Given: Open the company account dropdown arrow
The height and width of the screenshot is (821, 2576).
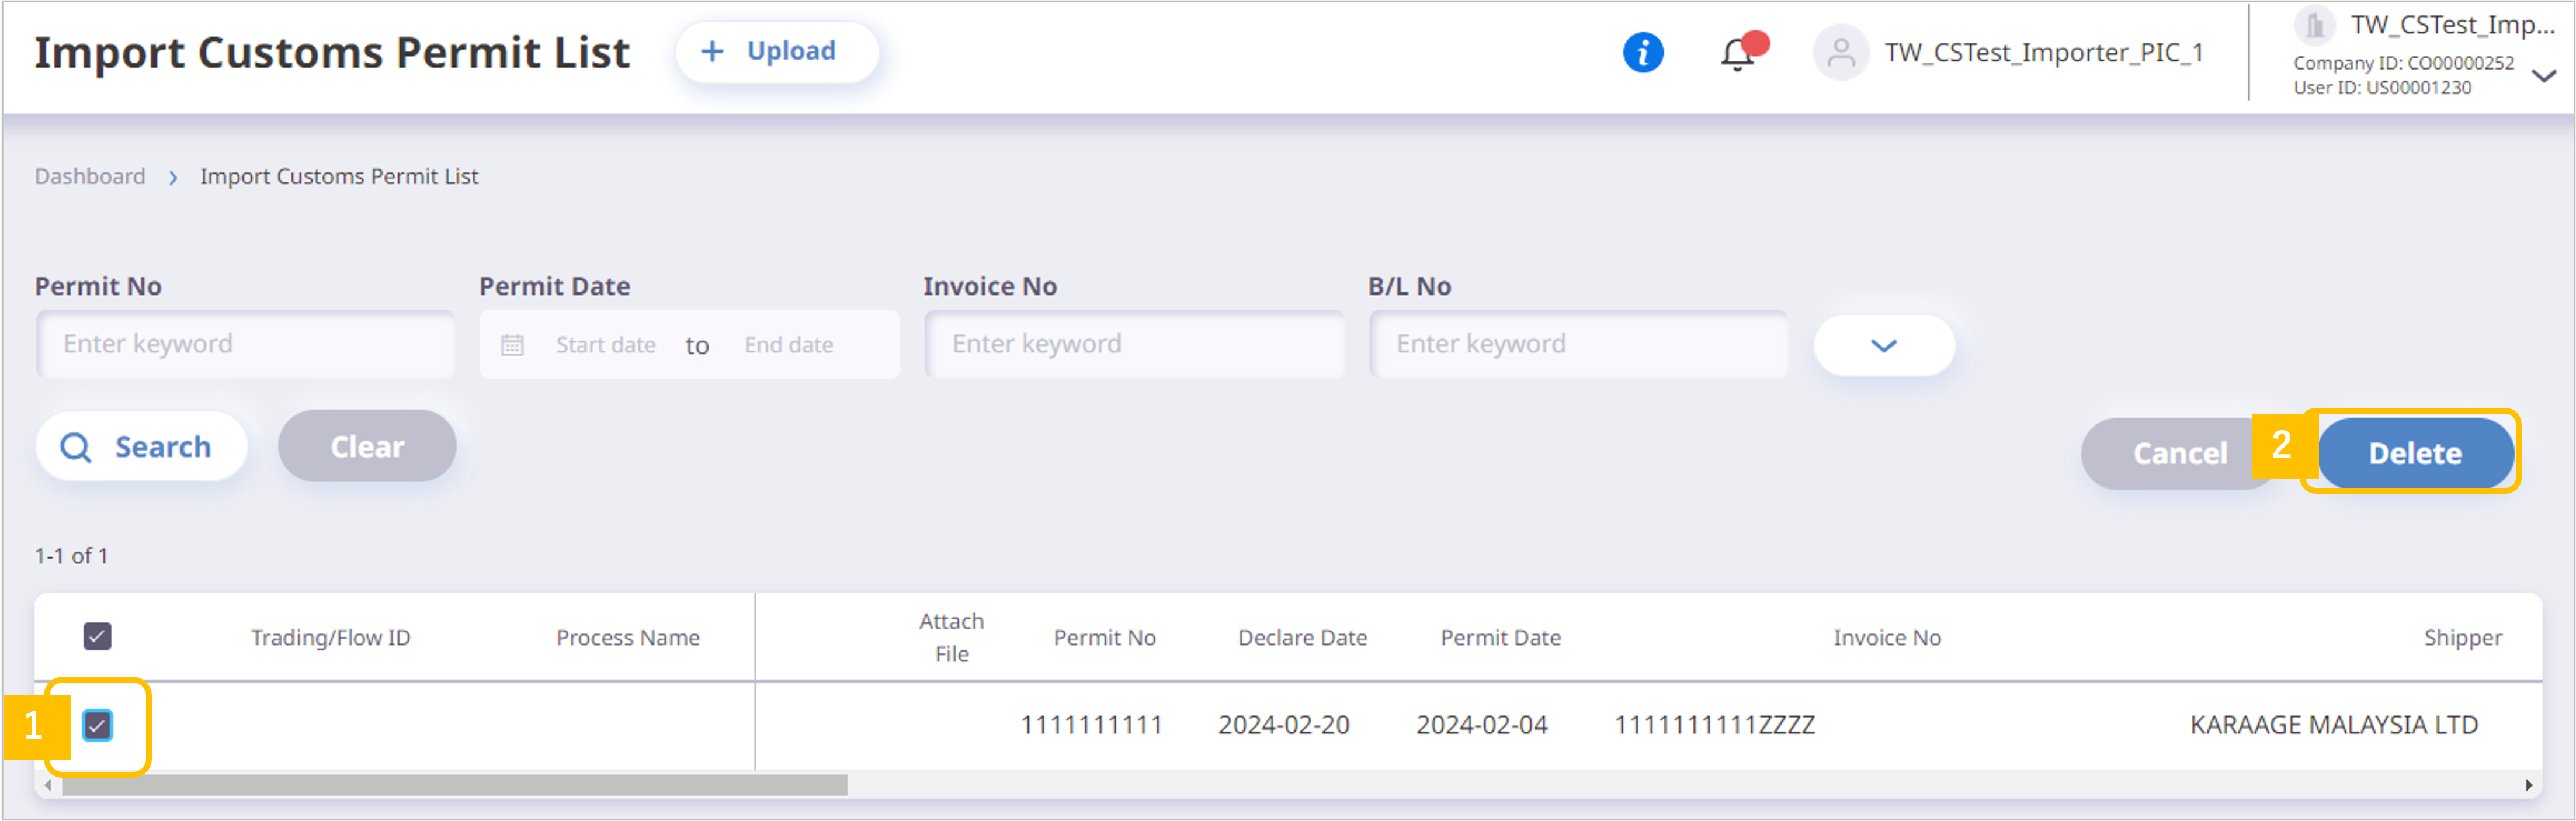Looking at the screenshot, I should tap(2543, 75).
